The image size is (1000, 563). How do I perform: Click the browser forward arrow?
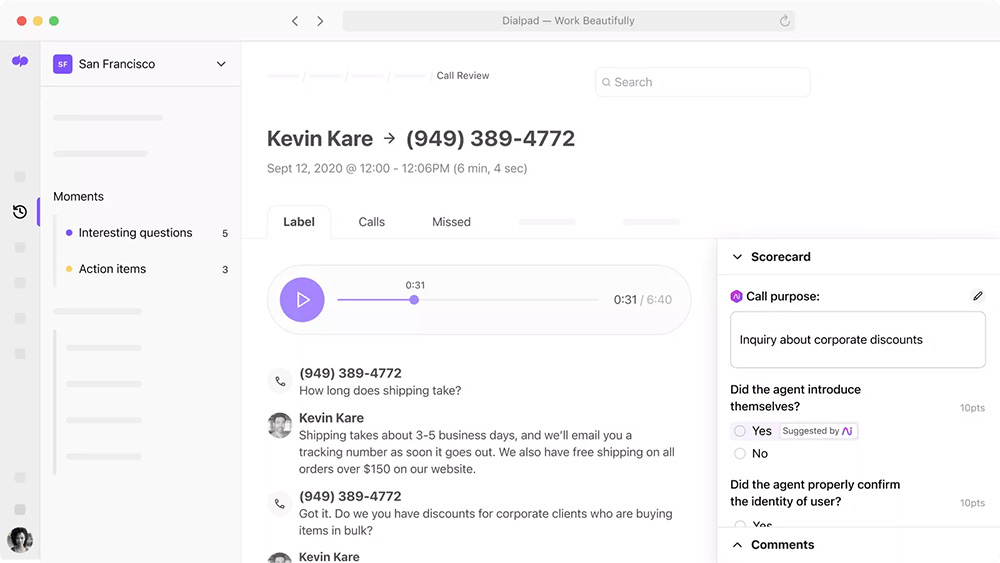(320, 21)
